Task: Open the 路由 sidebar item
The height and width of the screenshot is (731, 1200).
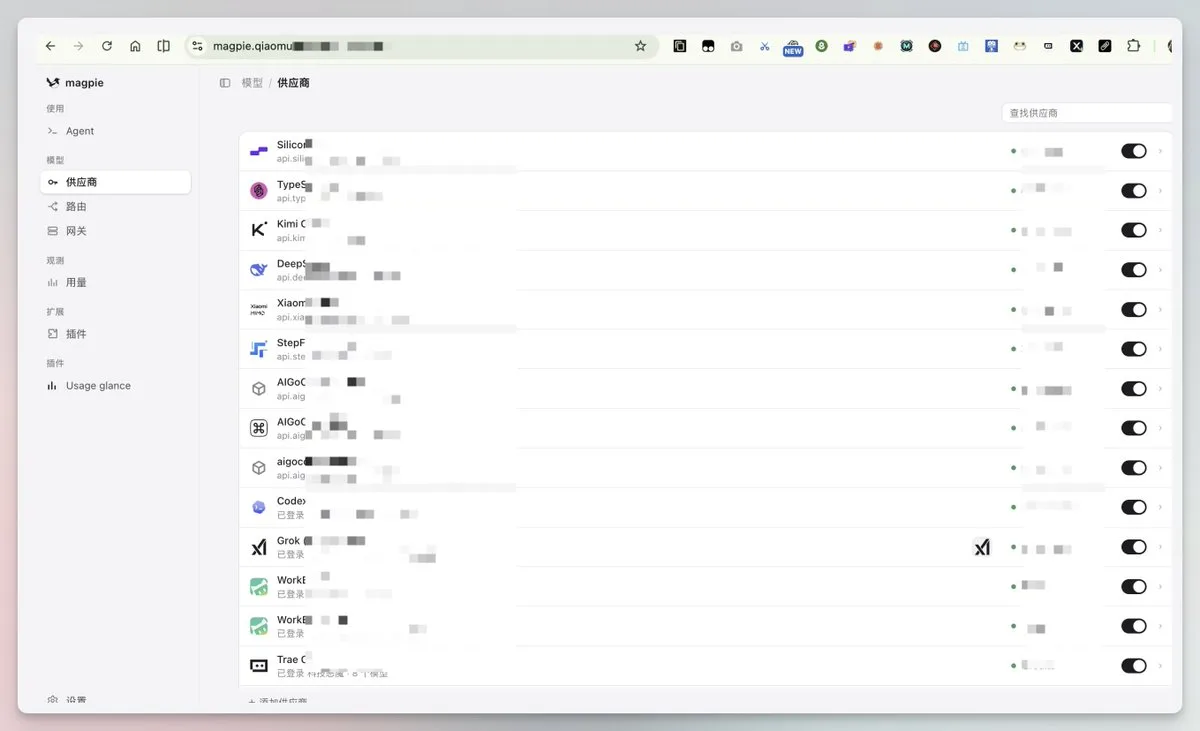Action: tap(115, 206)
